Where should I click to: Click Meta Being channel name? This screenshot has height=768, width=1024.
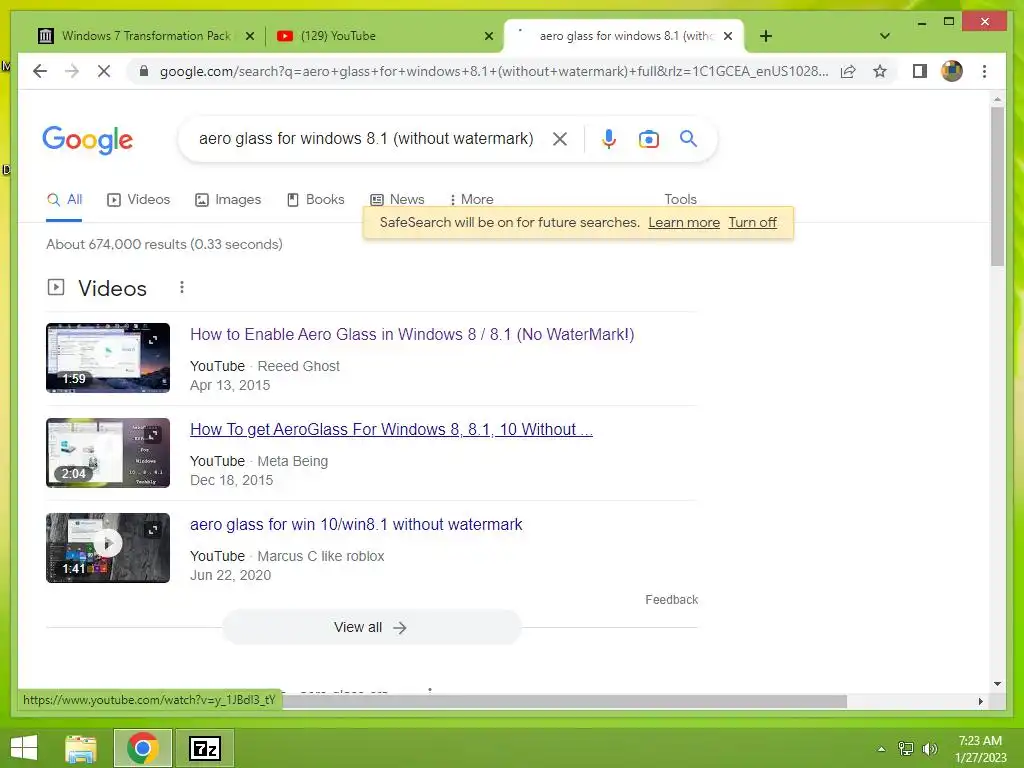[x=293, y=461]
